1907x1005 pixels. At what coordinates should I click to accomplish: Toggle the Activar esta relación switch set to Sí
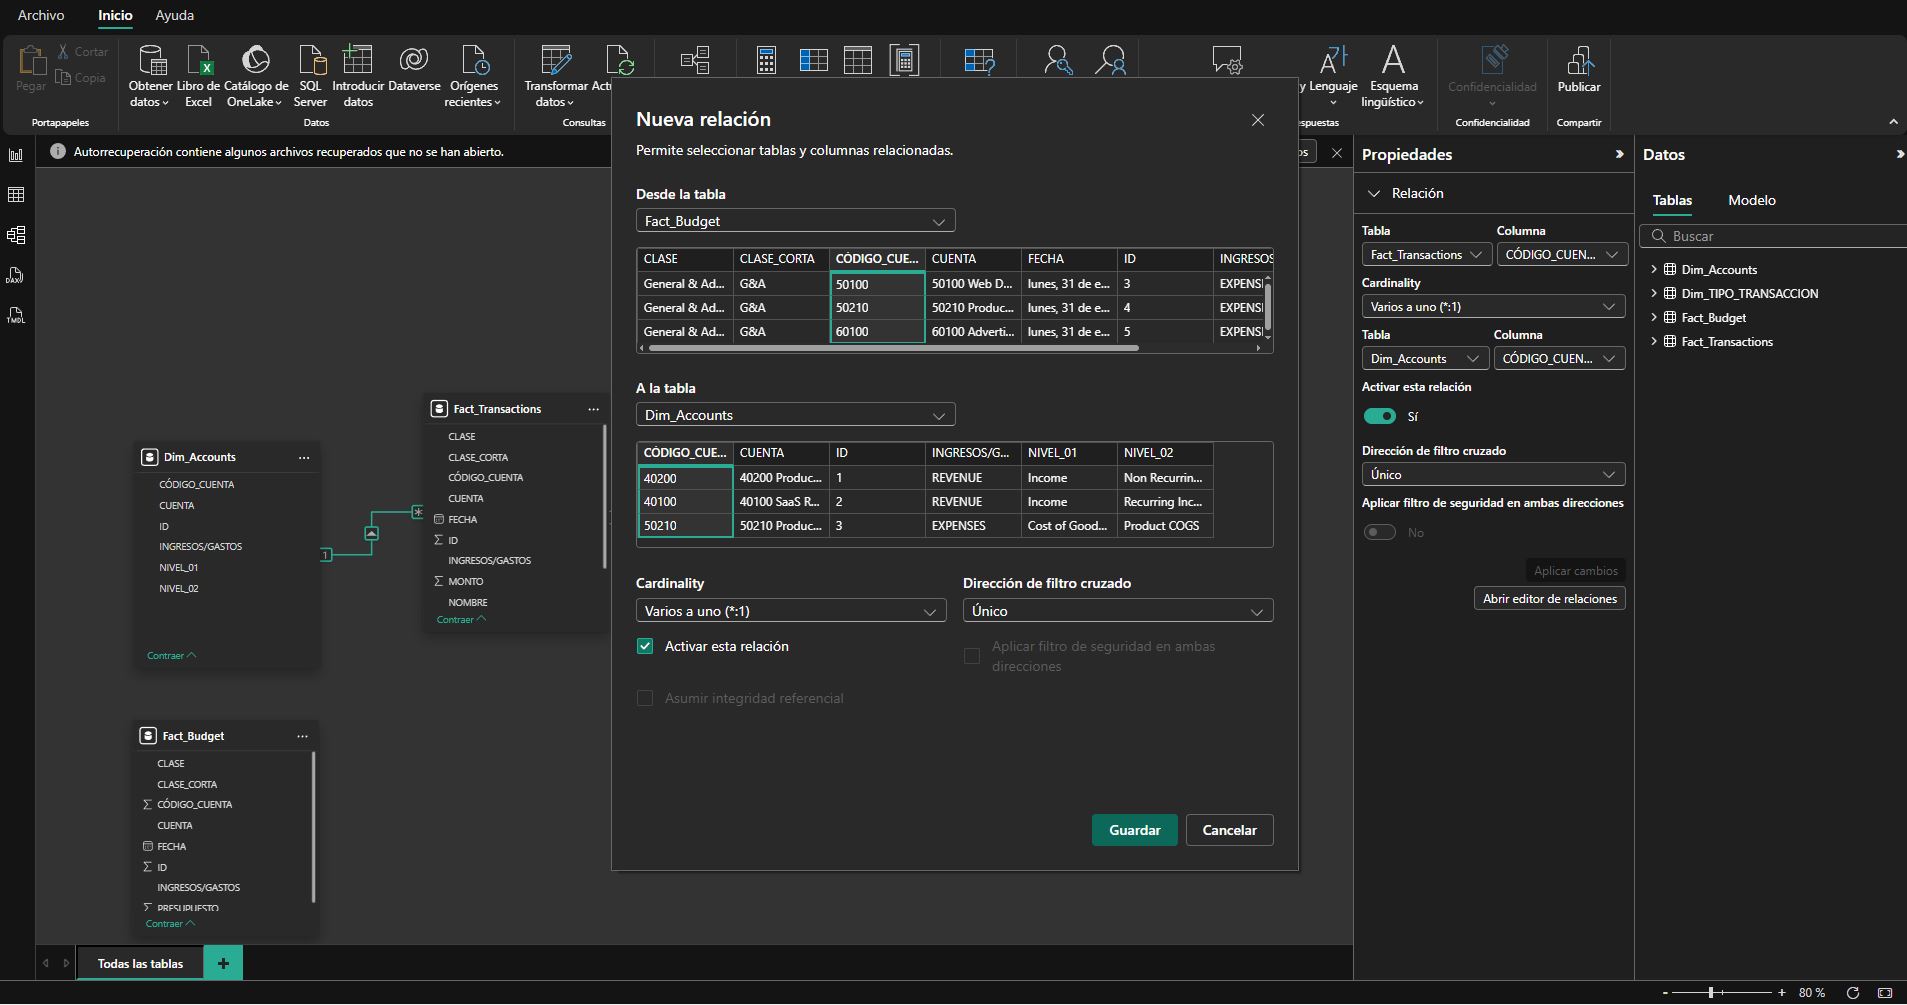point(1380,416)
